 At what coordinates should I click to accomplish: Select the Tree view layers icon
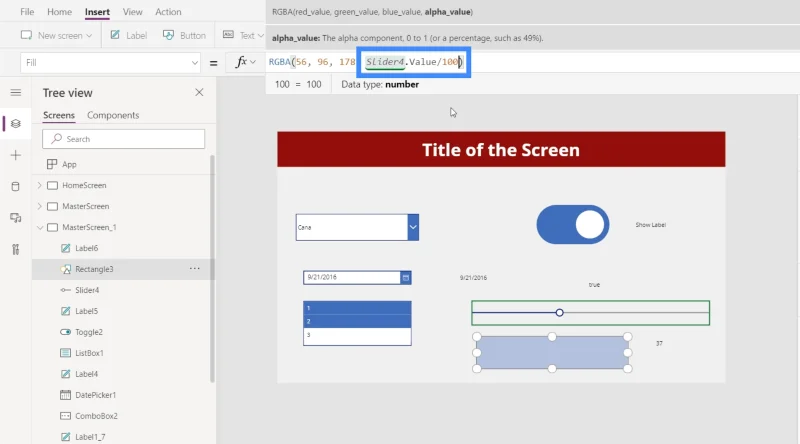point(16,124)
